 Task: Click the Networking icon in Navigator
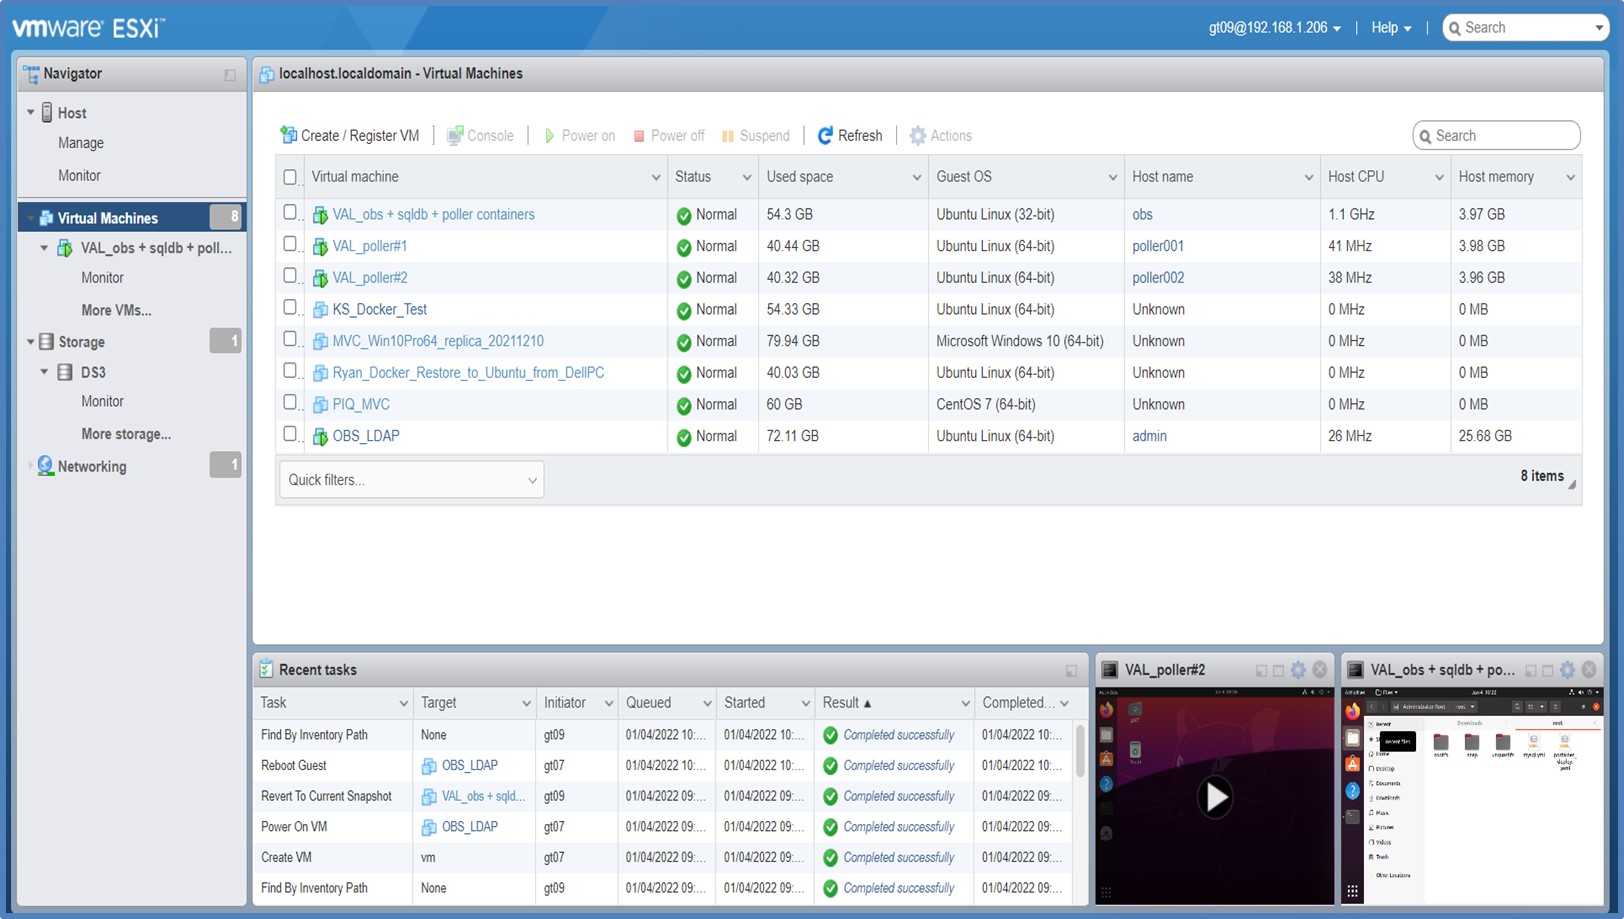pyautogui.click(x=46, y=466)
